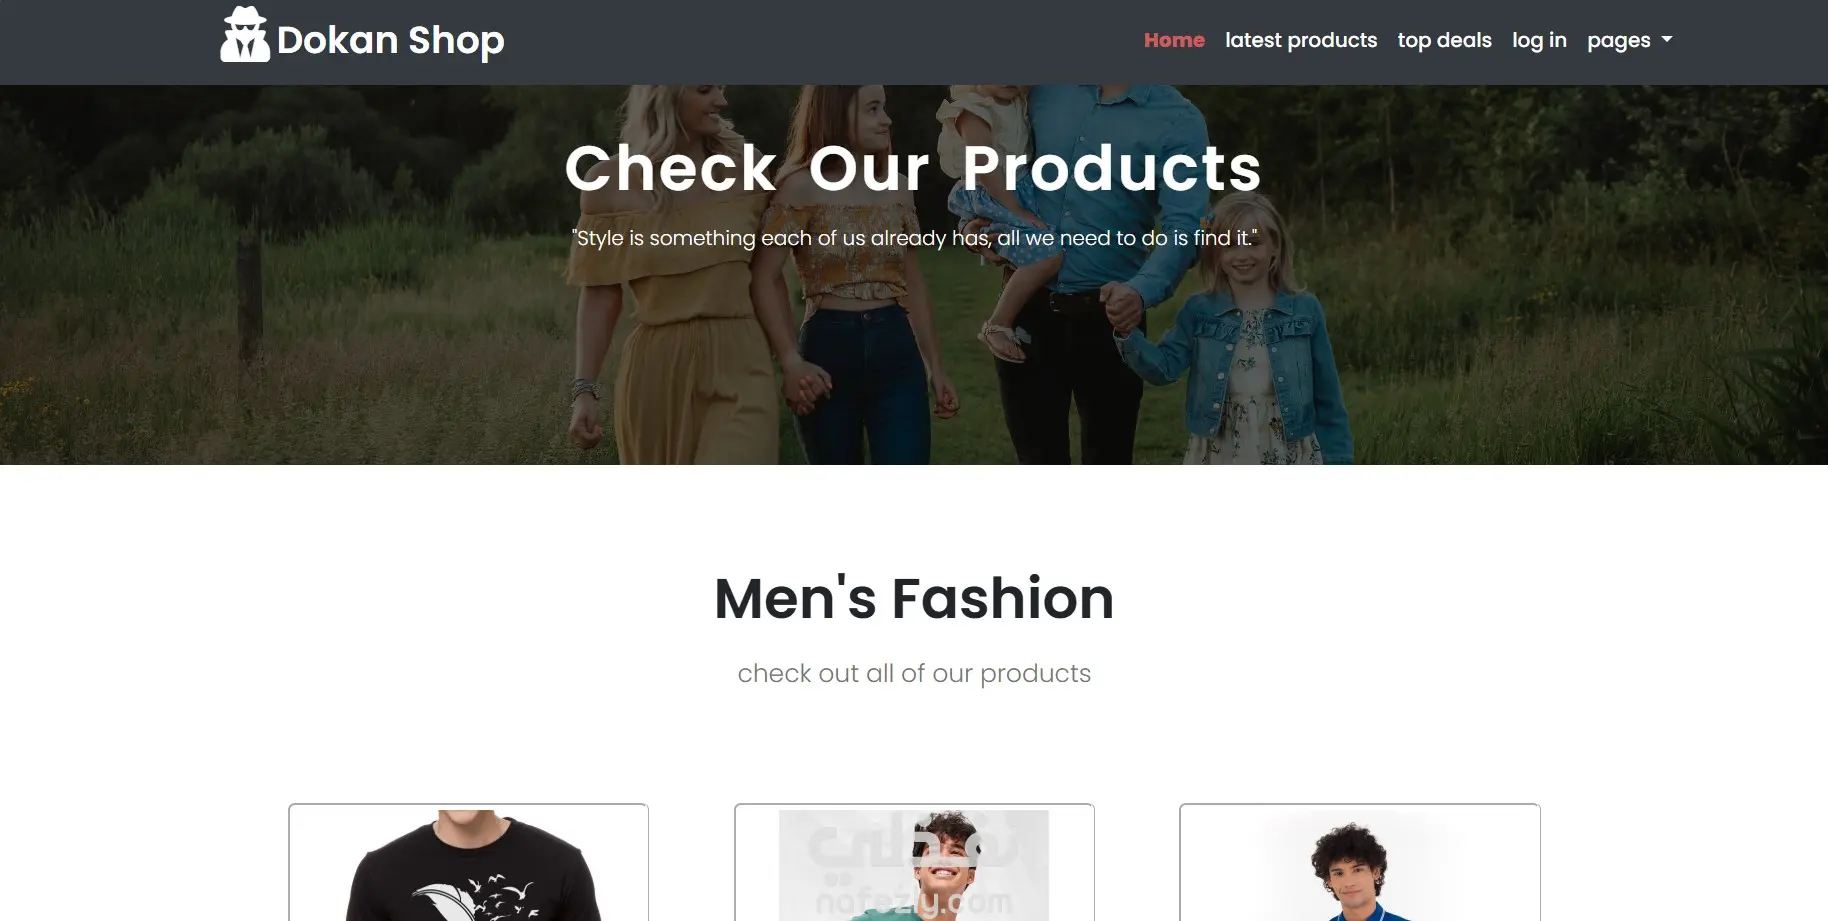The height and width of the screenshot is (921, 1828).
Task: Click the check out all products subtitle
Action: [914, 673]
